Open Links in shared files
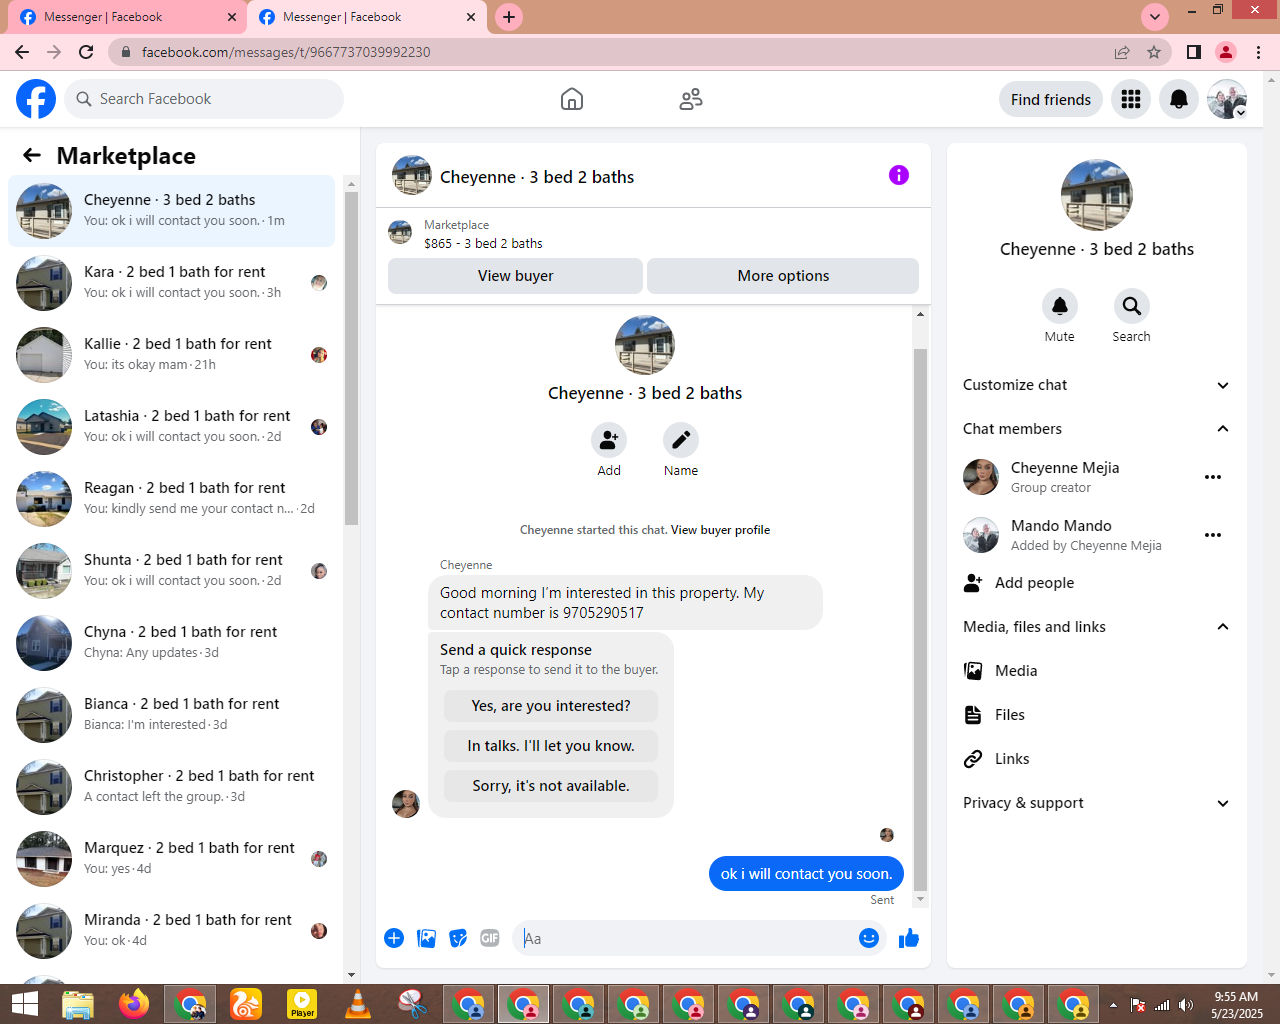This screenshot has height=1024, width=1280. (x=1096, y=759)
